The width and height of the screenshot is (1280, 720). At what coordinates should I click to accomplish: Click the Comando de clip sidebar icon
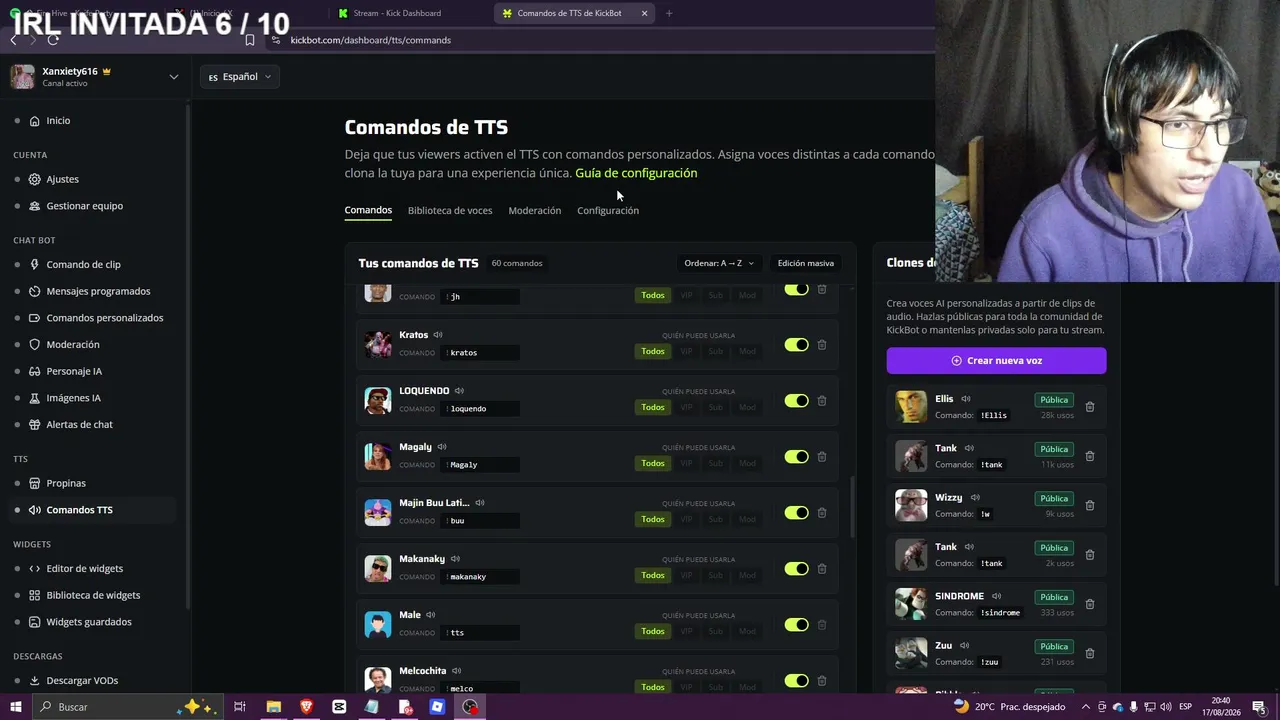[34, 265]
